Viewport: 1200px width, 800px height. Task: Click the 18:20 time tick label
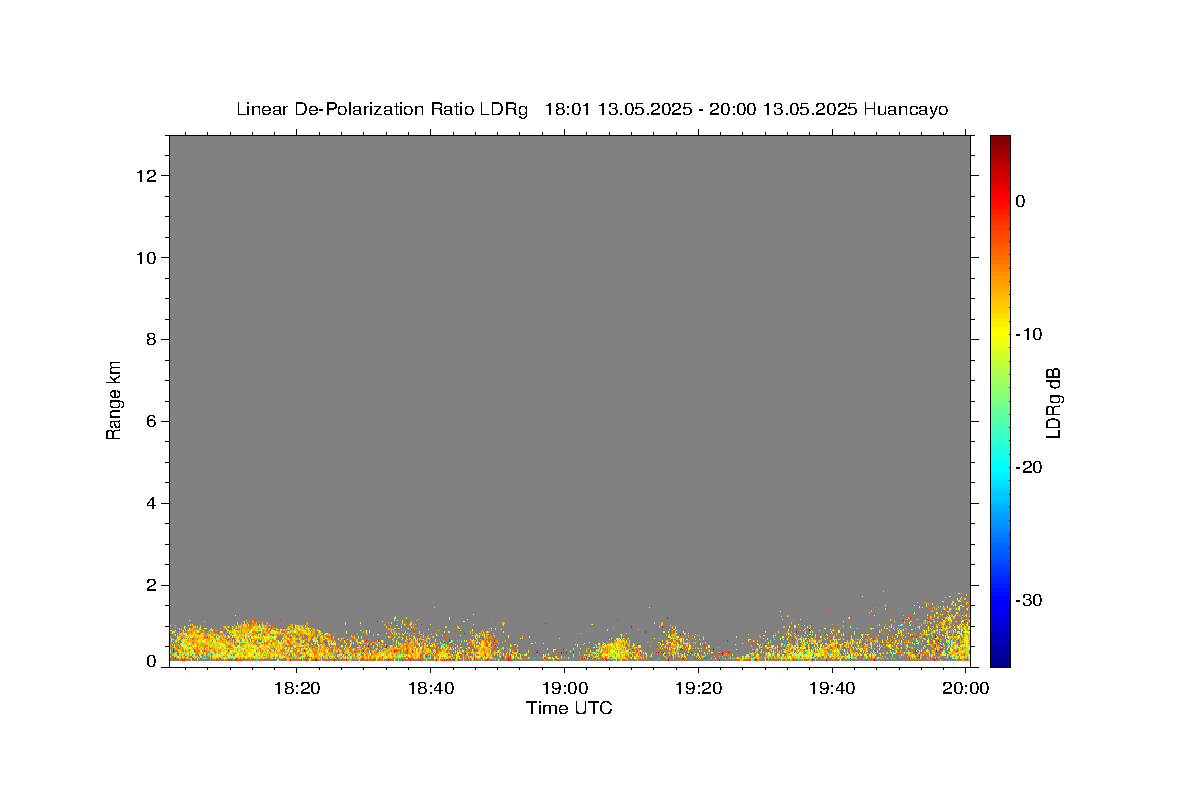297,688
